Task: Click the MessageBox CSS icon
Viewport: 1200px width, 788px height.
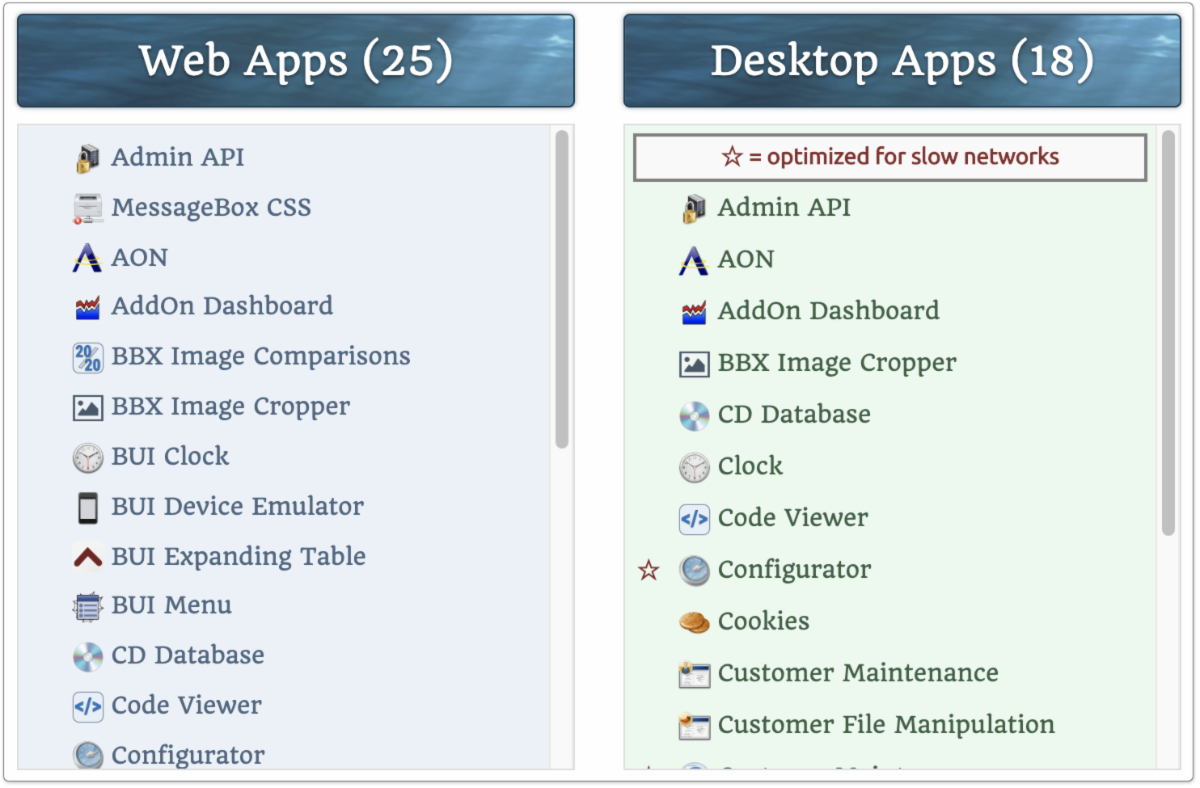Action: pos(88,208)
